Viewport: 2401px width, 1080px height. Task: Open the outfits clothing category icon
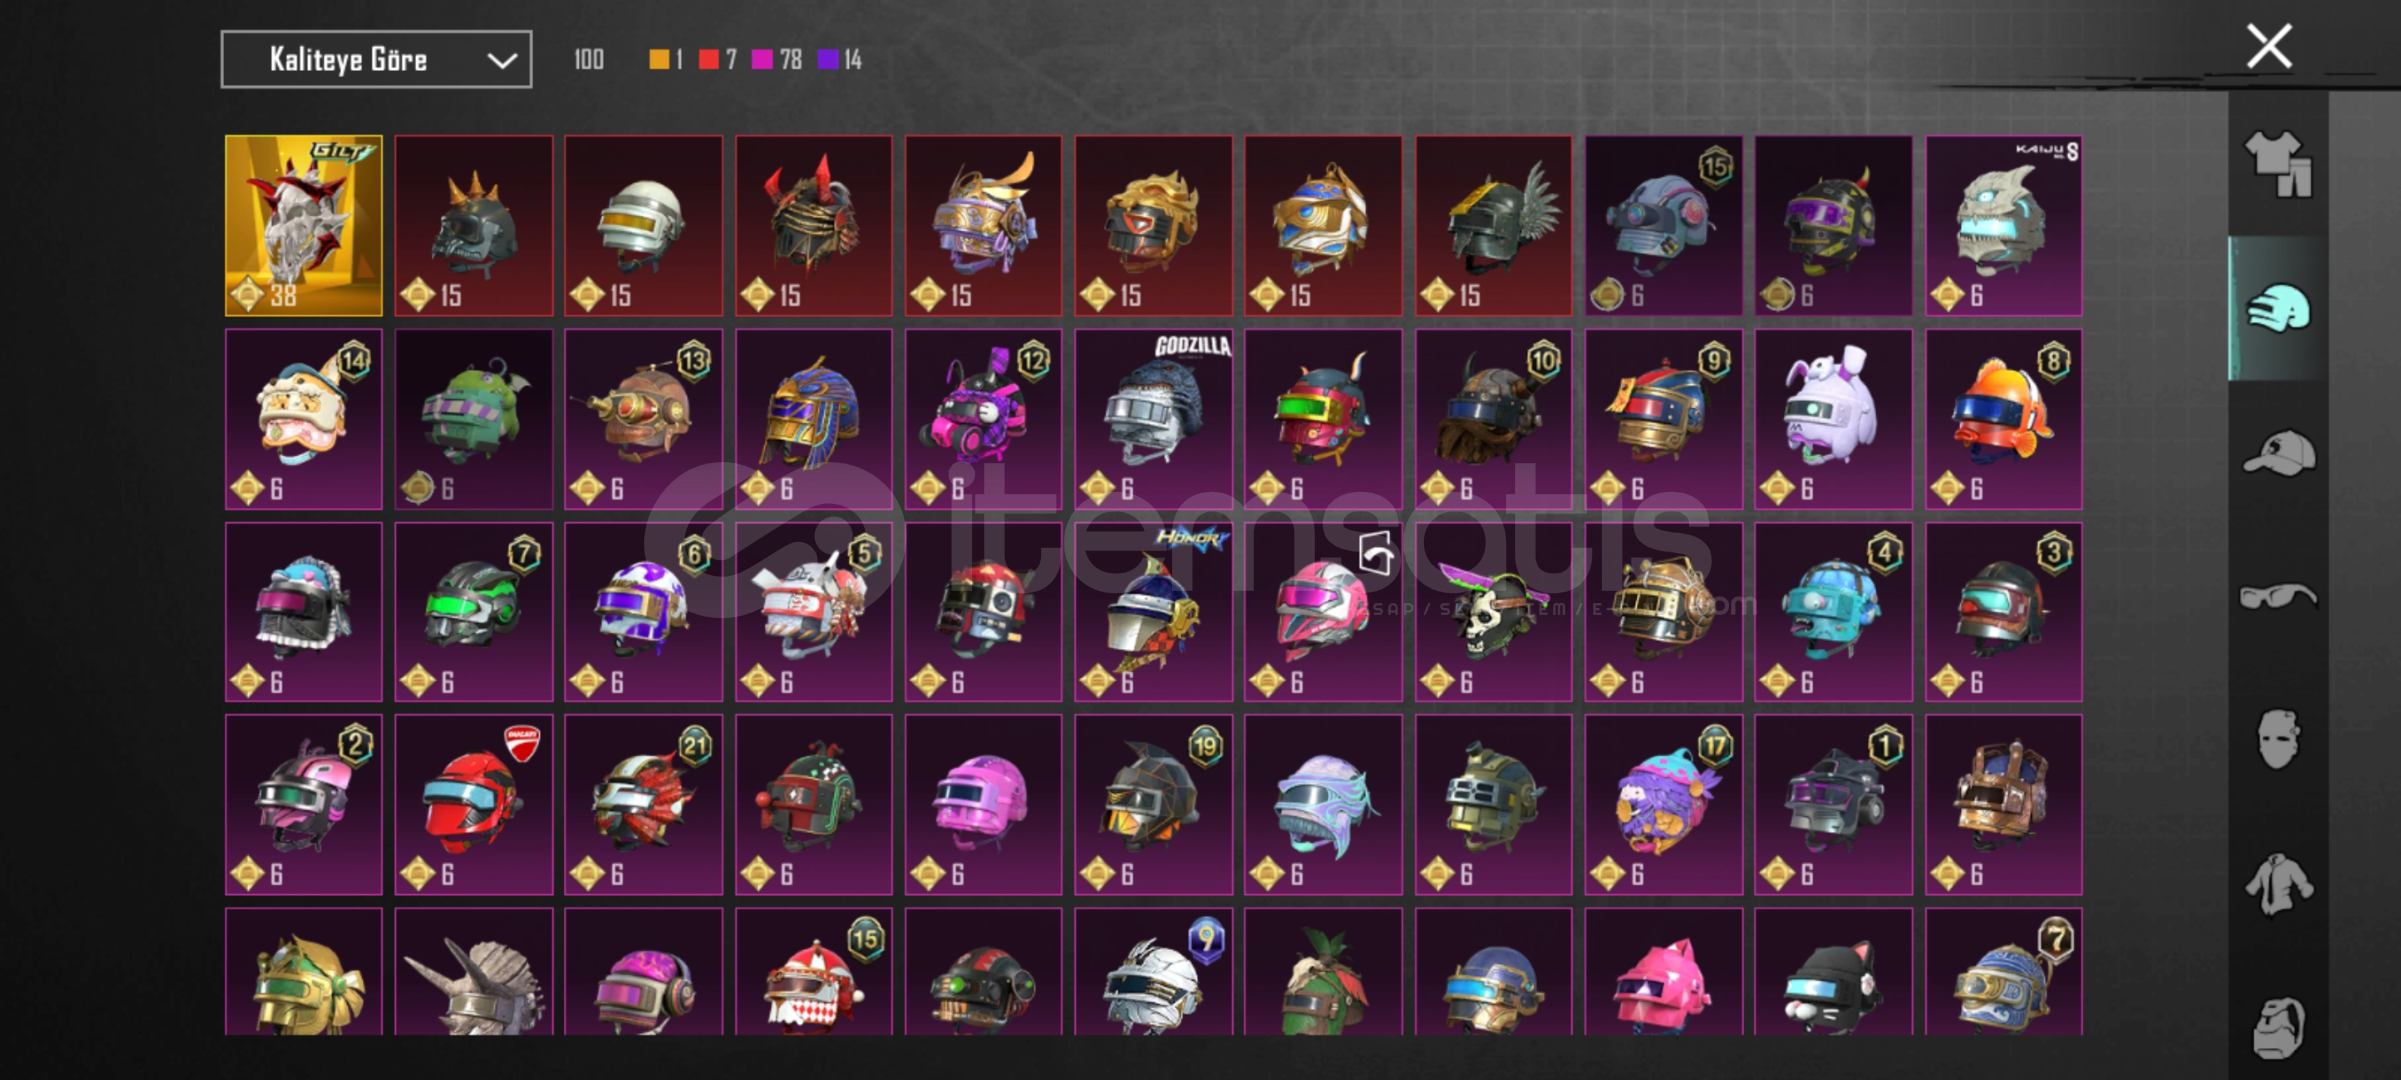pyautogui.click(x=2278, y=164)
